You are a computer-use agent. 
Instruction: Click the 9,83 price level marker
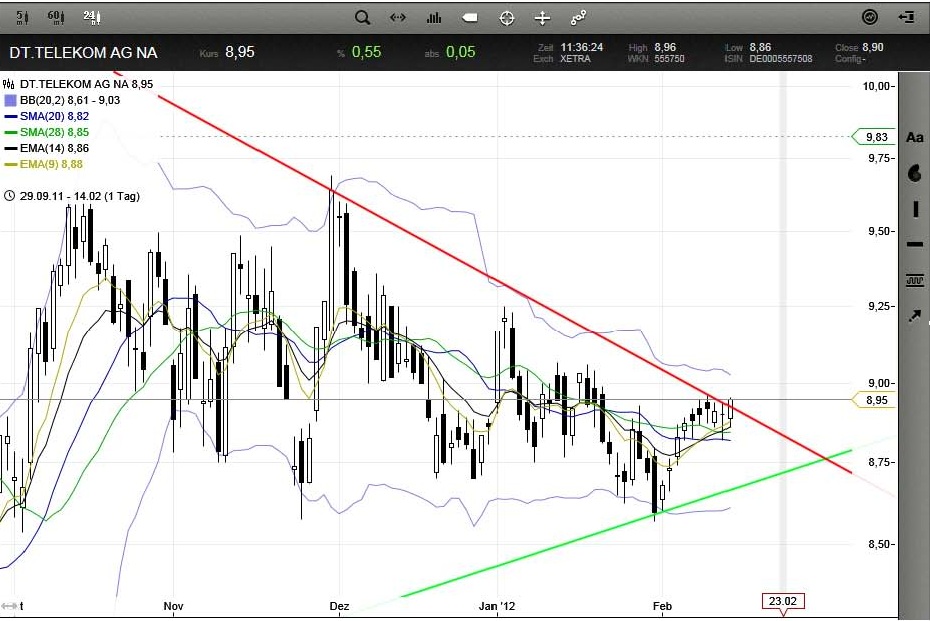pos(872,137)
